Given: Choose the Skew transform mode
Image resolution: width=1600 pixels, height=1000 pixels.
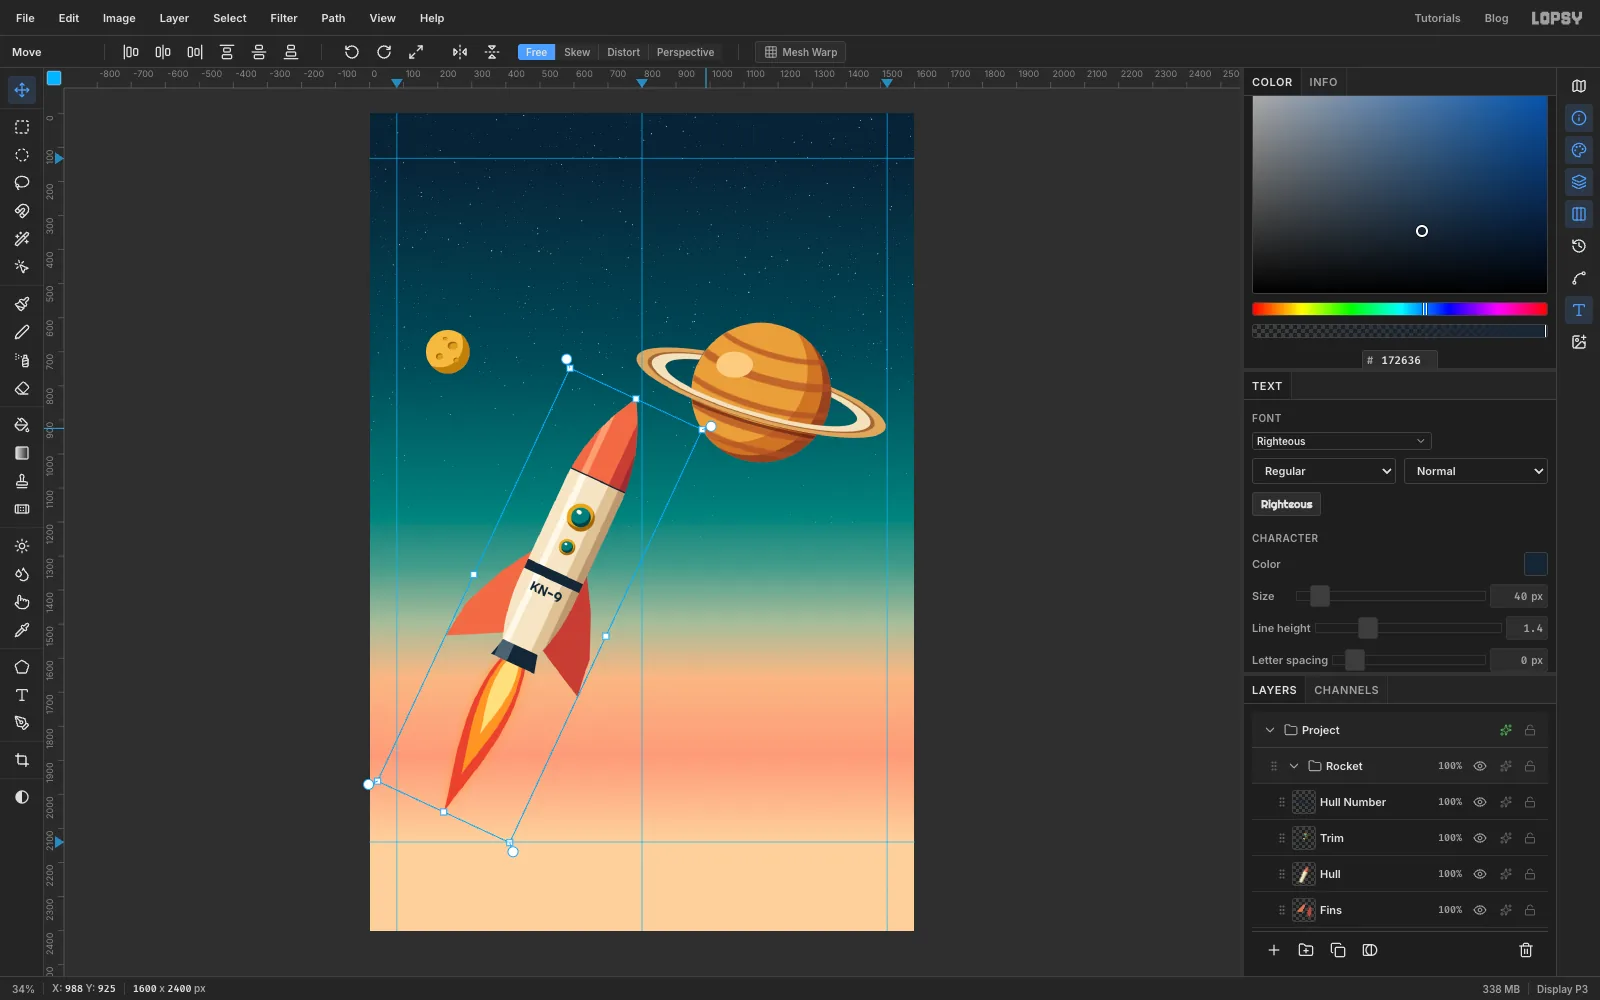Looking at the screenshot, I should coord(577,52).
